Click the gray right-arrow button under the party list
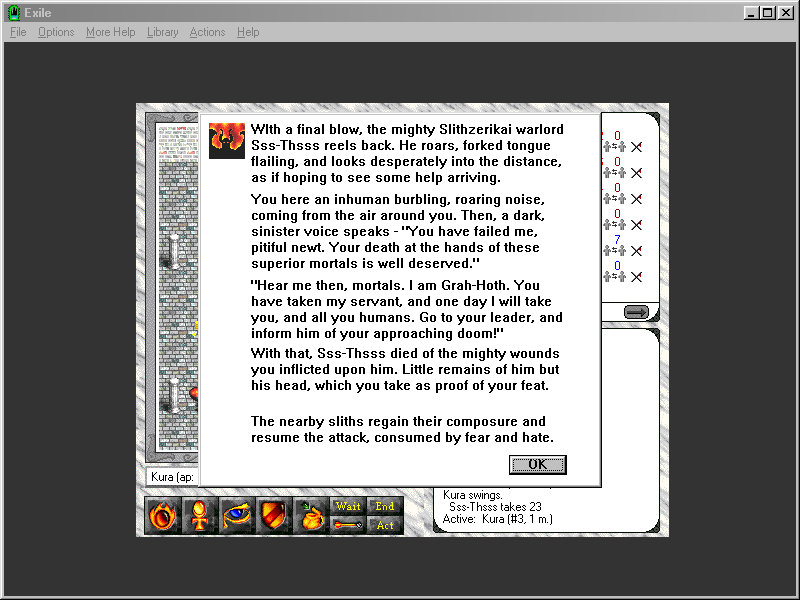Viewport: 800px width, 600px height. pos(636,312)
